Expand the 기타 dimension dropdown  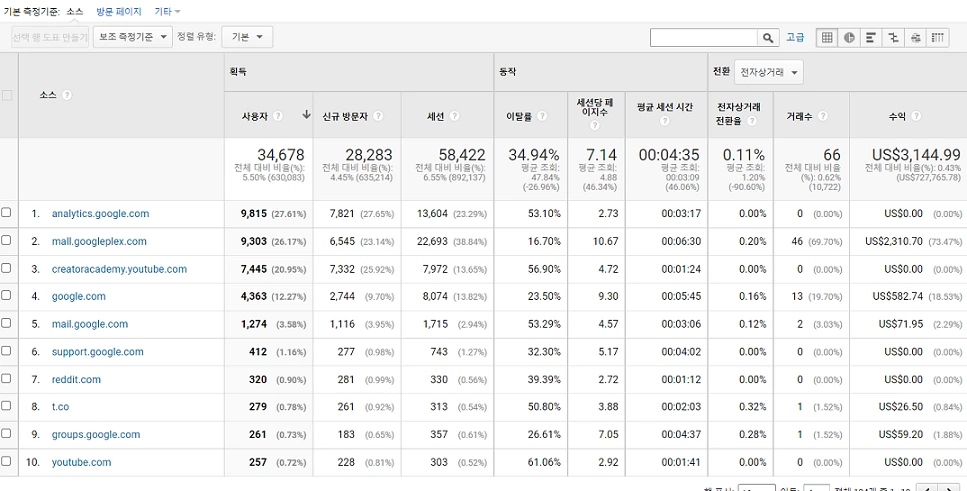(x=167, y=12)
